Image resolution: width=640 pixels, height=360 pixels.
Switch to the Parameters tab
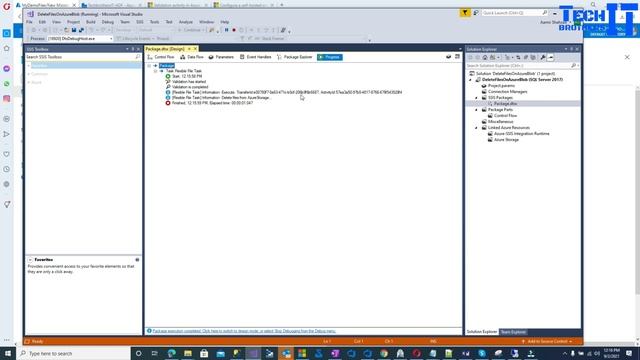click(221, 57)
